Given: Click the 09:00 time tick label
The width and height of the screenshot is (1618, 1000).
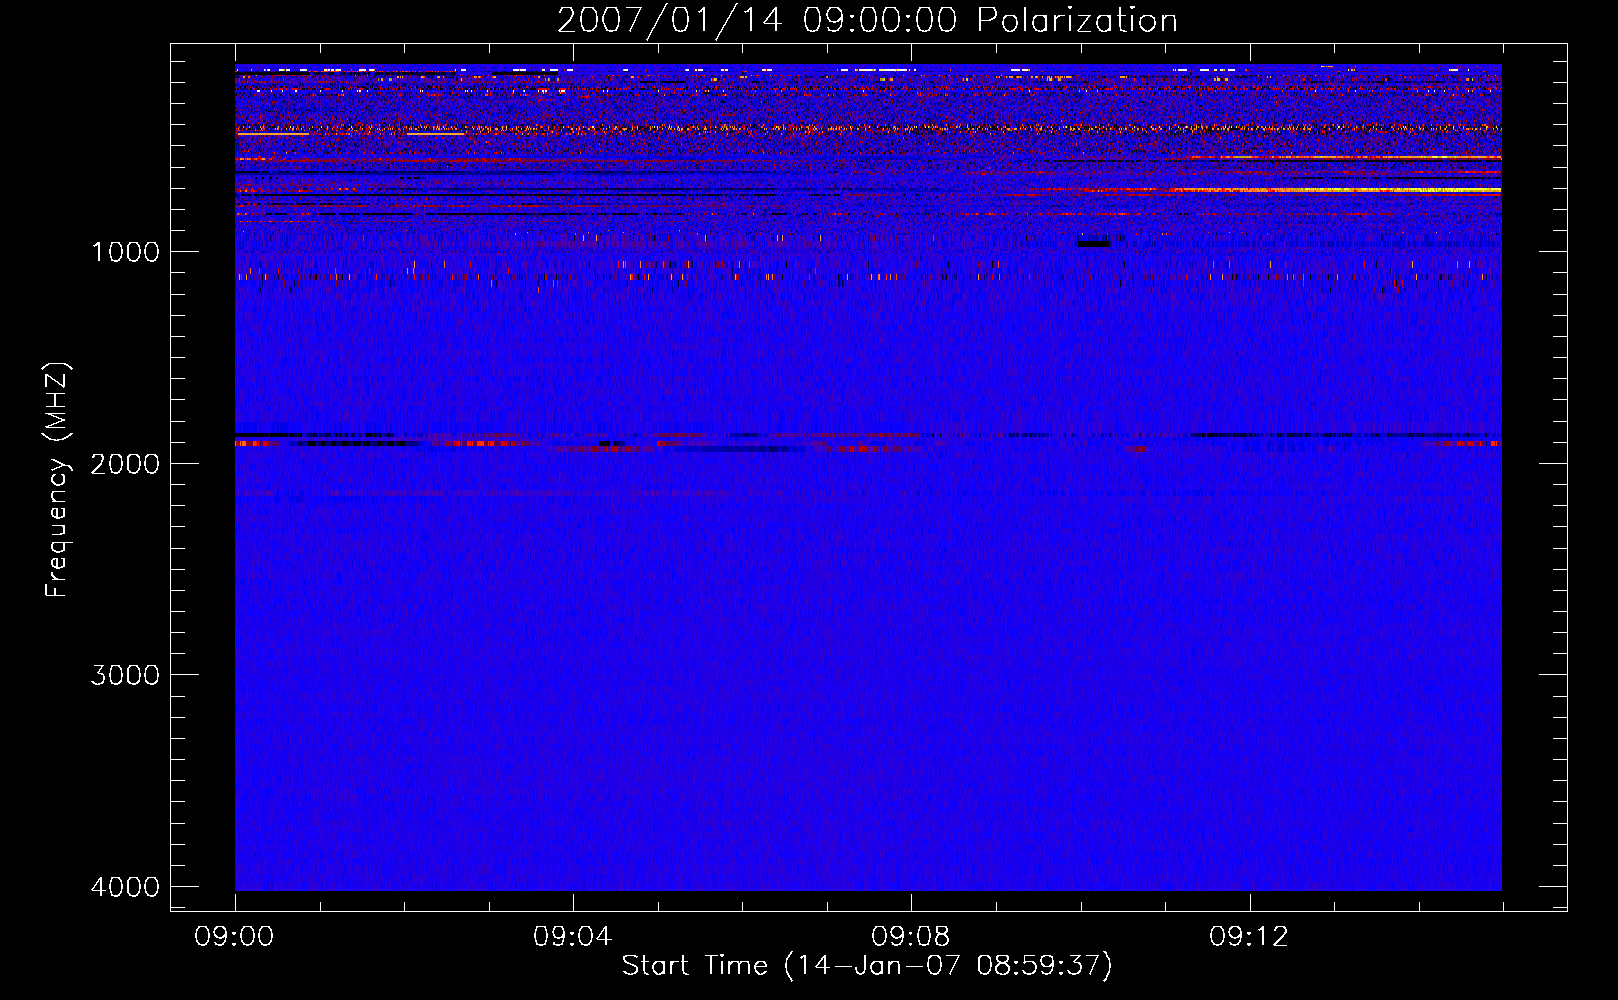Looking at the screenshot, I should pos(235,937).
